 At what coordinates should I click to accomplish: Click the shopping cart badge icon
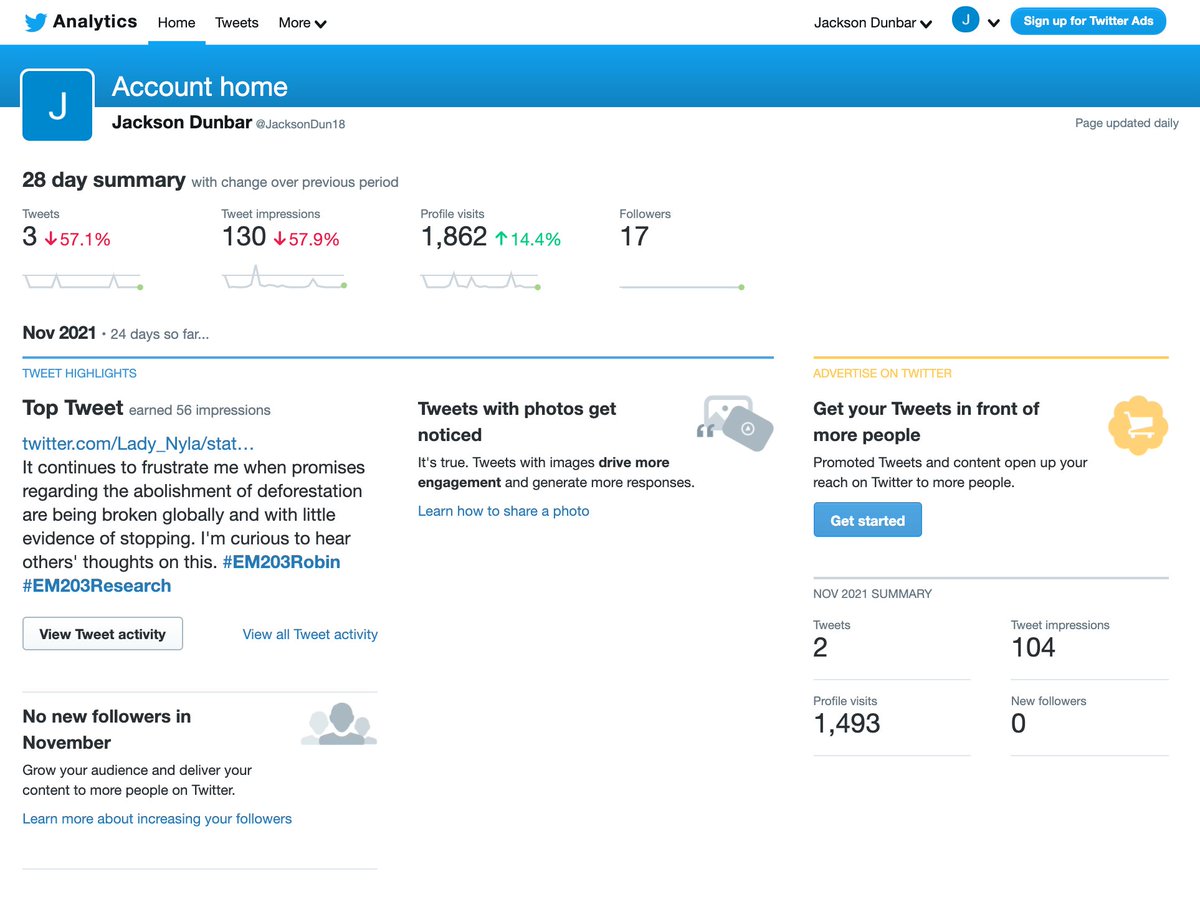point(1138,426)
